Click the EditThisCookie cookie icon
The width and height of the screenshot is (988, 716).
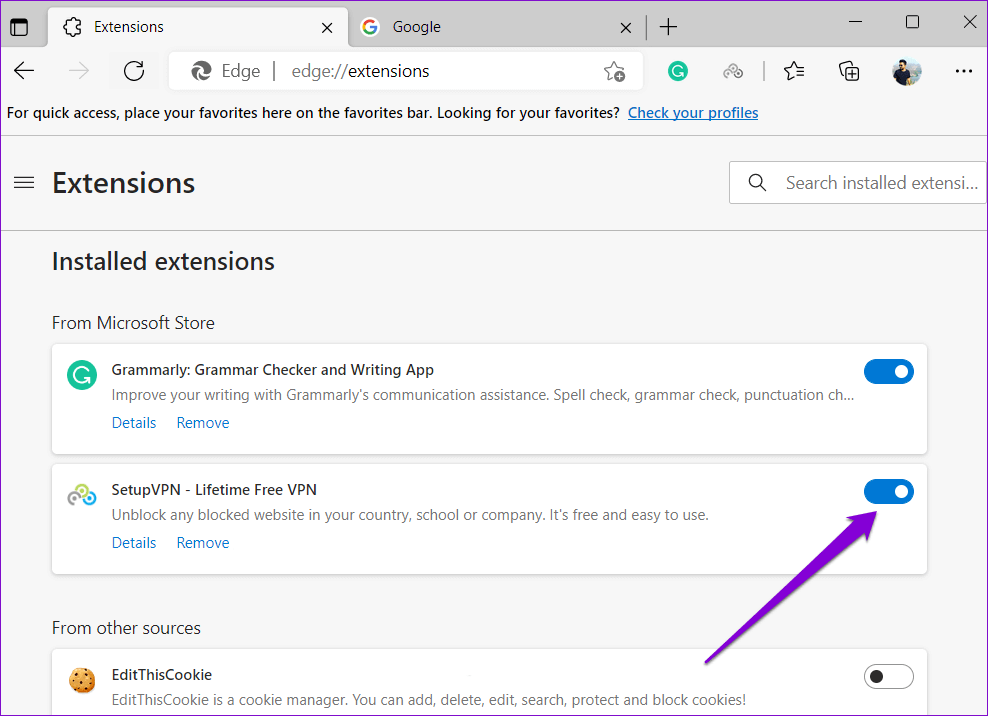(x=82, y=680)
